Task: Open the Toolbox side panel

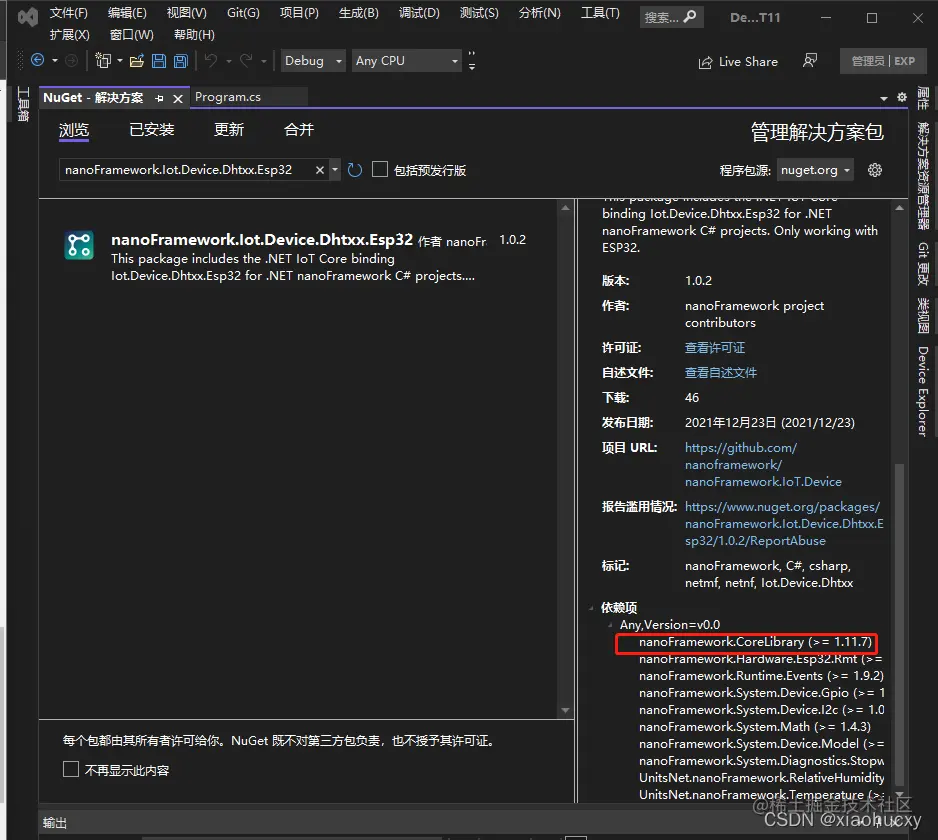Action: pos(23,104)
